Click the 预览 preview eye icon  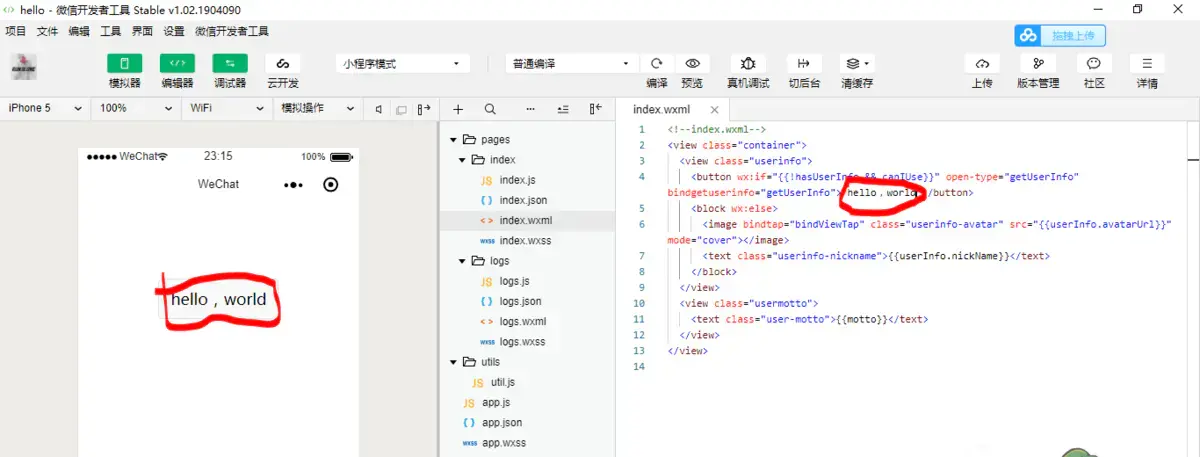pyautogui.click(x=692, y=63)
